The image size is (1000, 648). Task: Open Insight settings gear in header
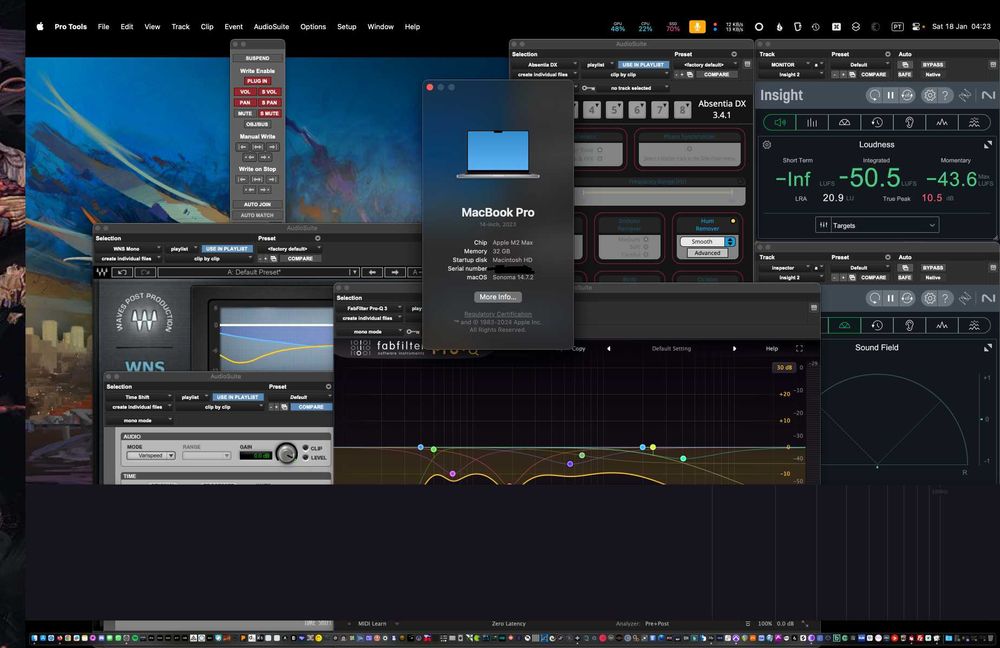[x=929, y=95]
